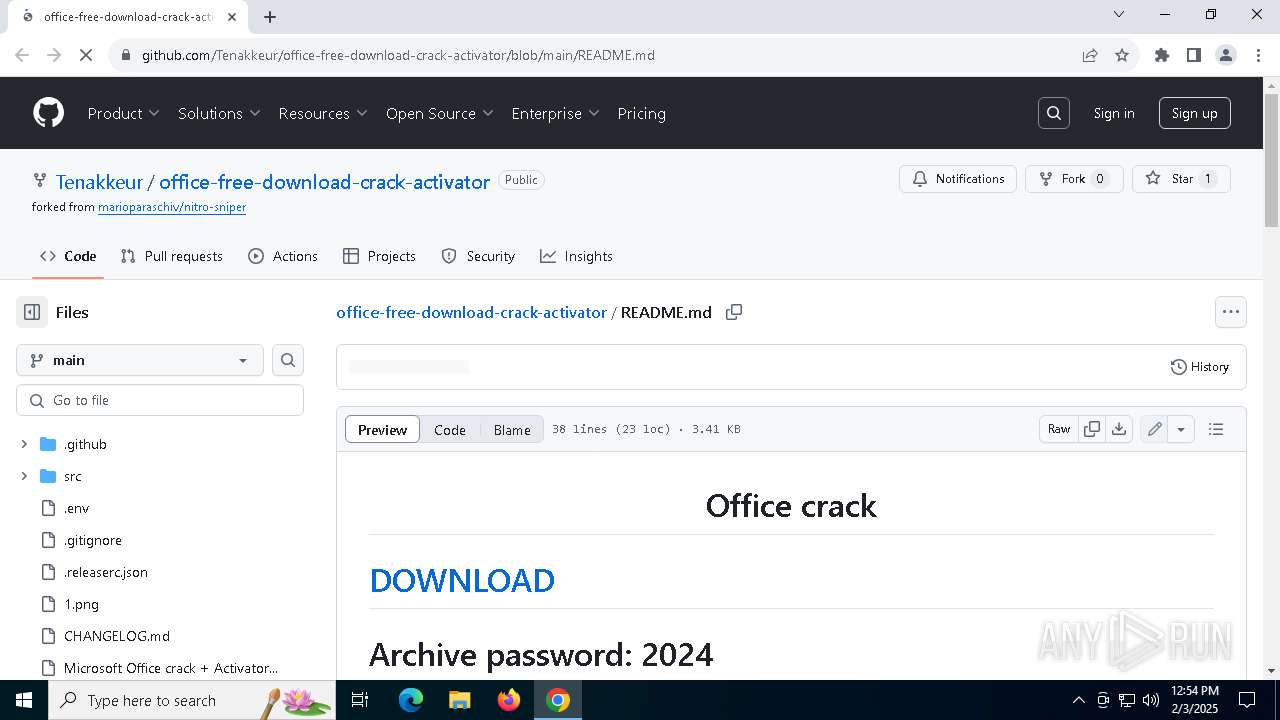Fork this repository
Image resolution: width=1280 pixels, height=720 pixels.
click(1074, 179)
